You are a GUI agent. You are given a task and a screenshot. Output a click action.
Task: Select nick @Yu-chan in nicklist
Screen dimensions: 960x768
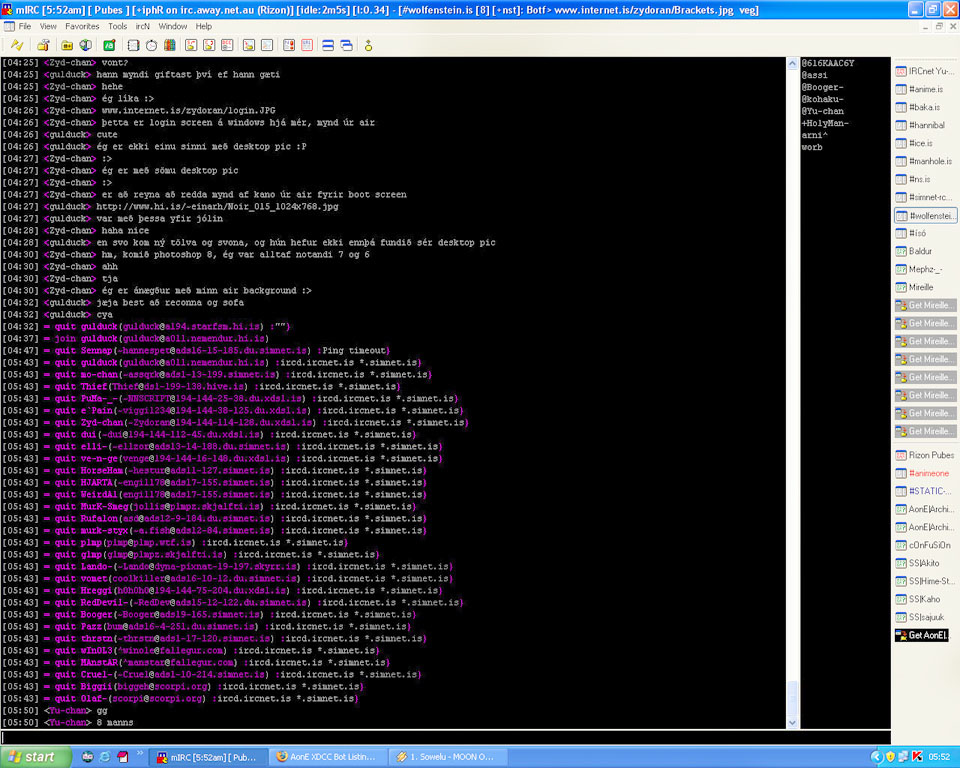pos(822,111)
